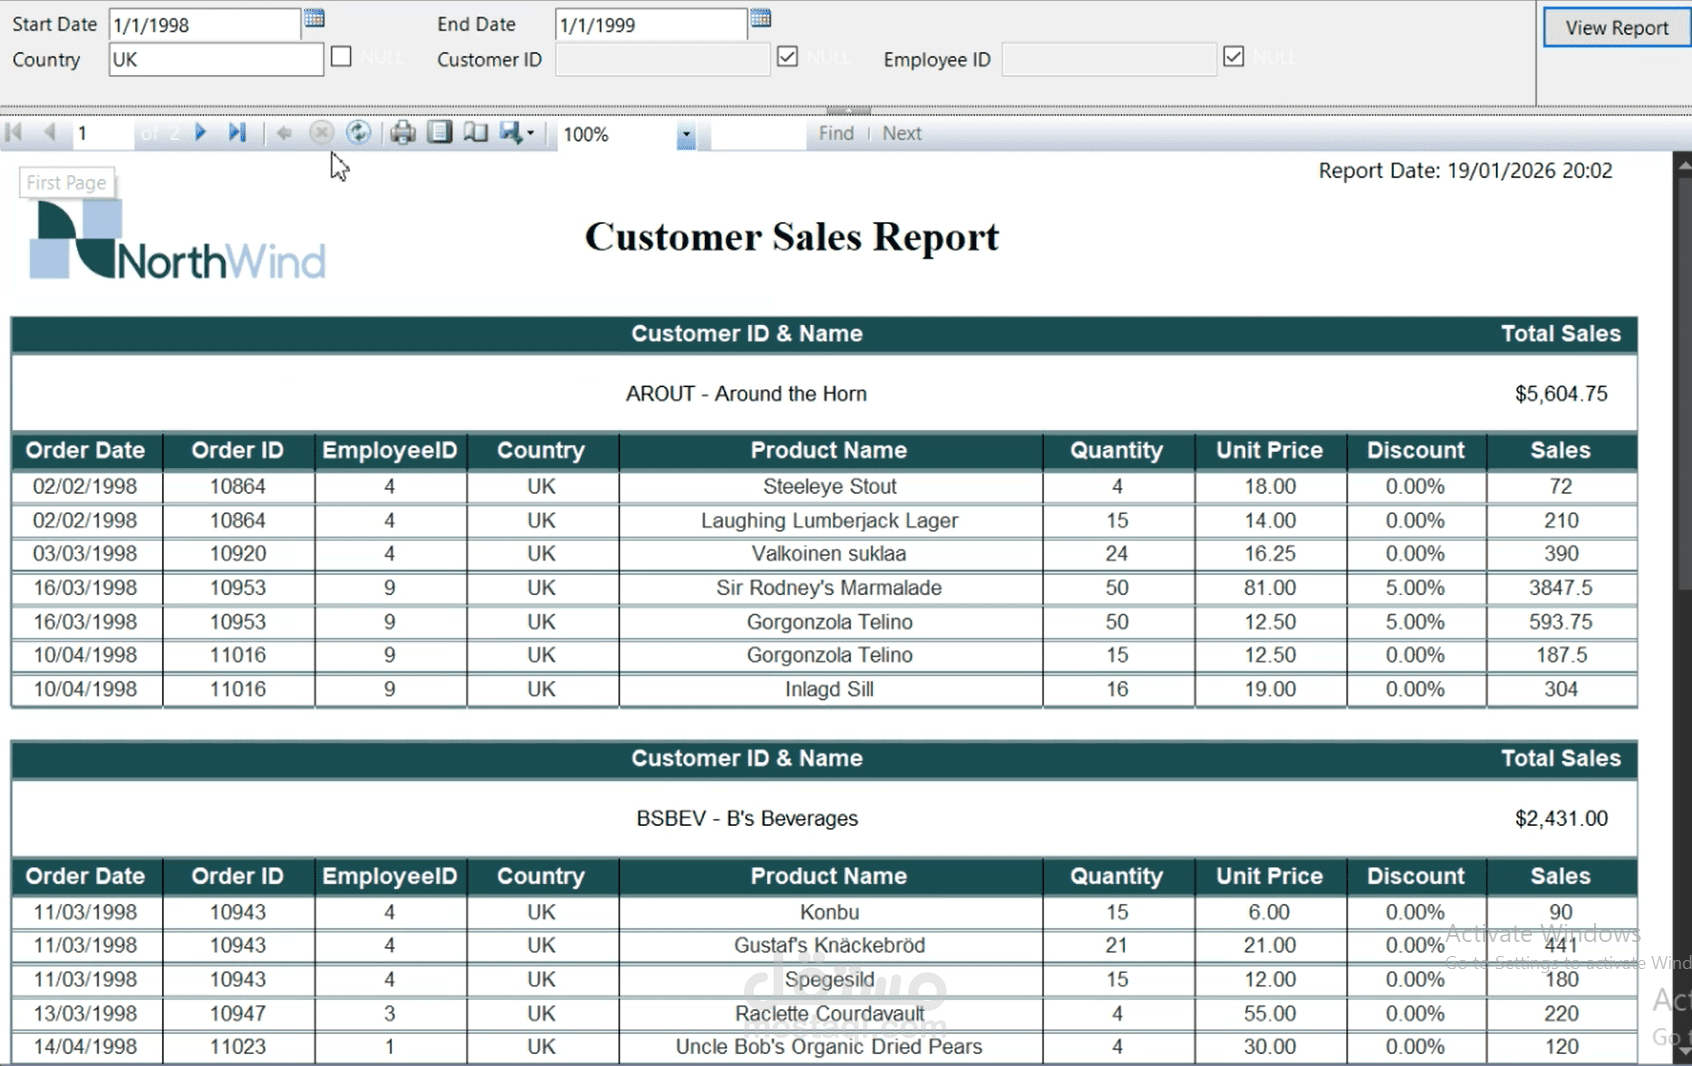Open the export report menu

(517, 133)
